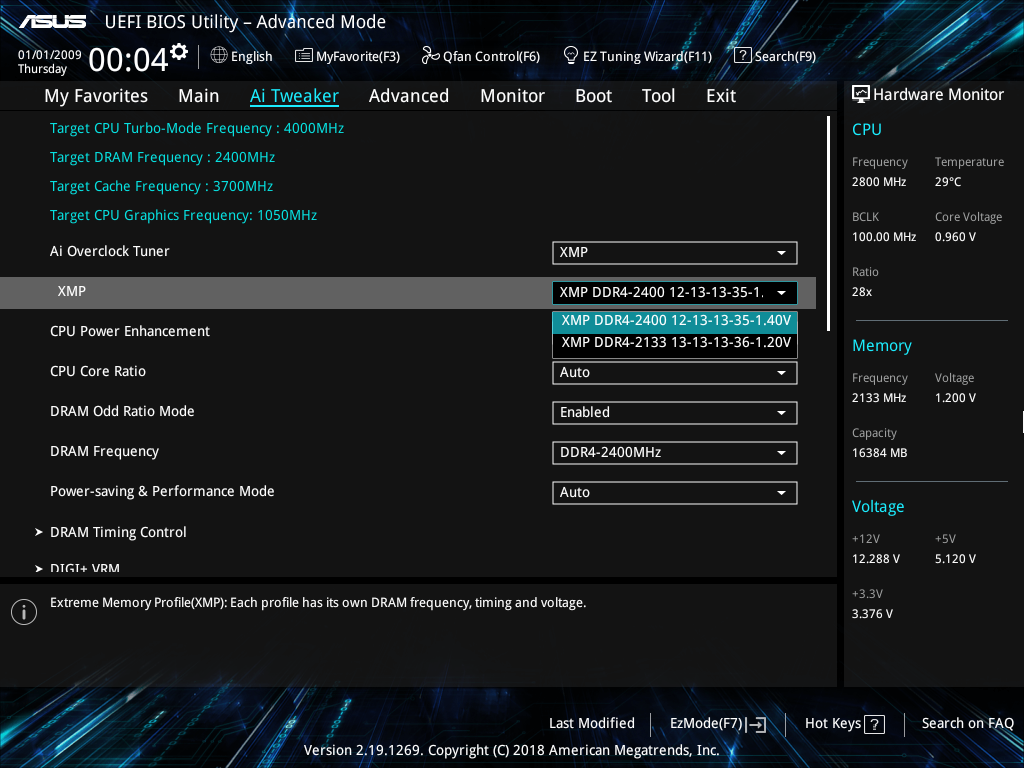The image size is (1024, 768).
Task: Click +12V reading 12.288 V
Action: coord(876,559)
